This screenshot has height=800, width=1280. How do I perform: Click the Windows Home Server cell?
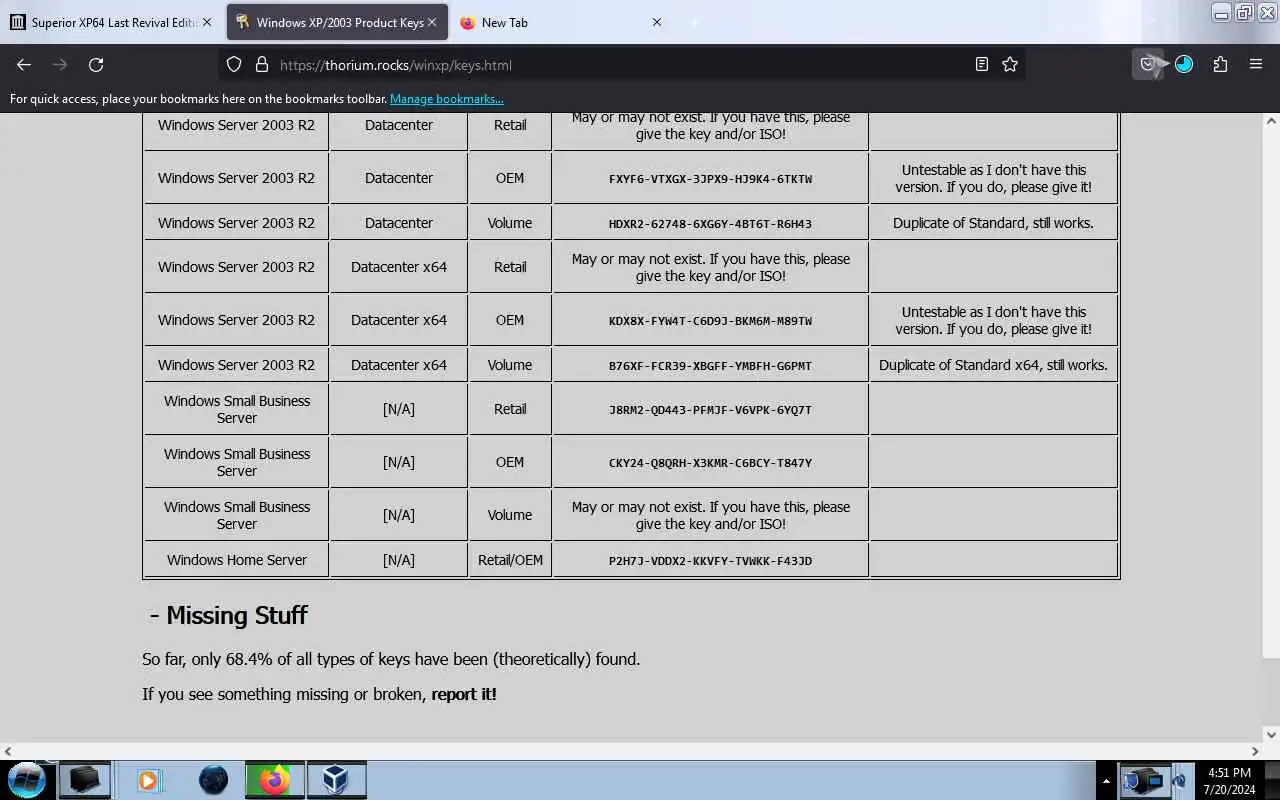(x=237, y=560)
